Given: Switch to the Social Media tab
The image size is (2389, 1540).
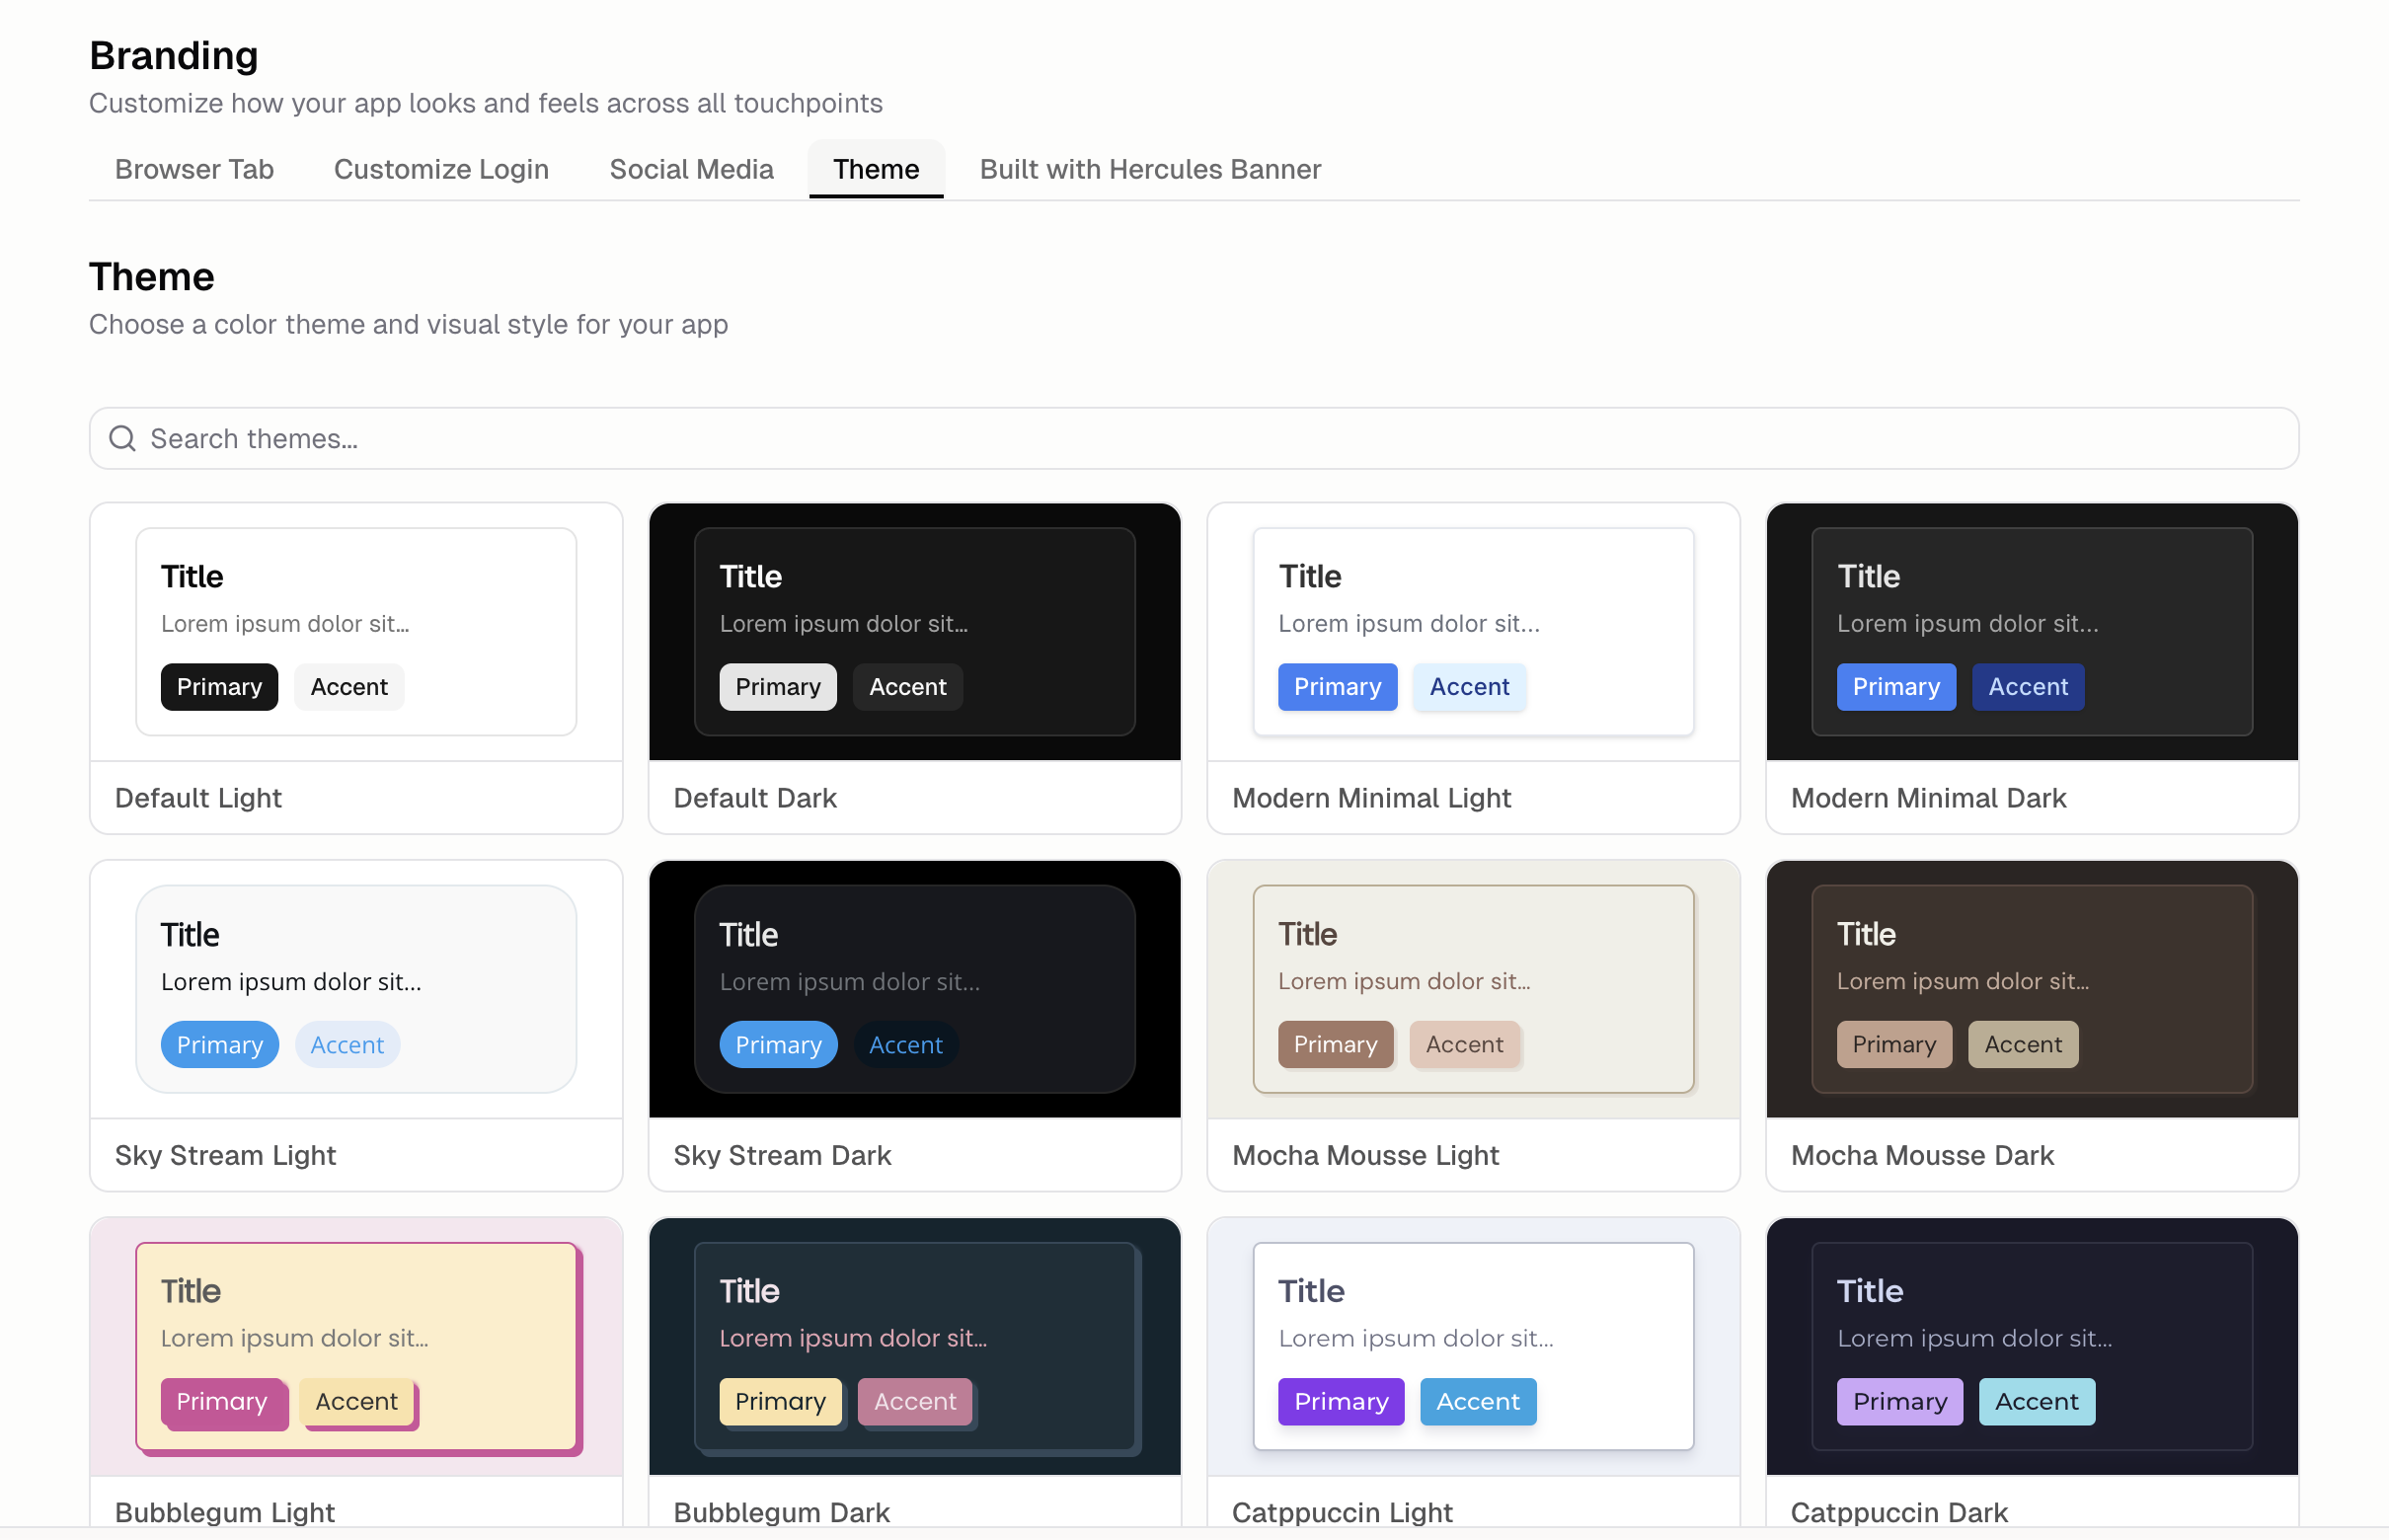Looking at the screenshot, I should 691,169.
